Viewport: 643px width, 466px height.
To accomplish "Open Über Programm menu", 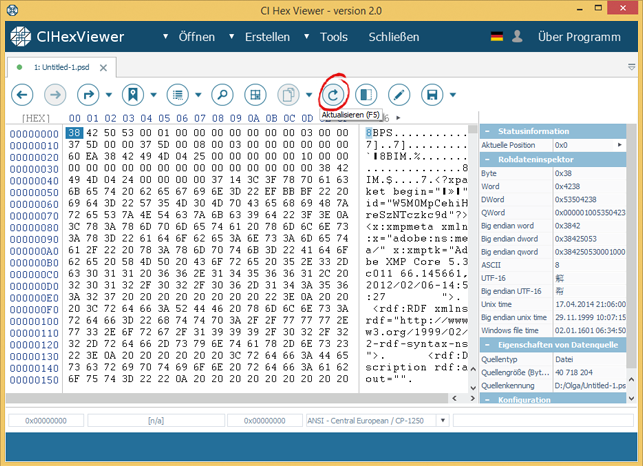I will tap(579, 37).
